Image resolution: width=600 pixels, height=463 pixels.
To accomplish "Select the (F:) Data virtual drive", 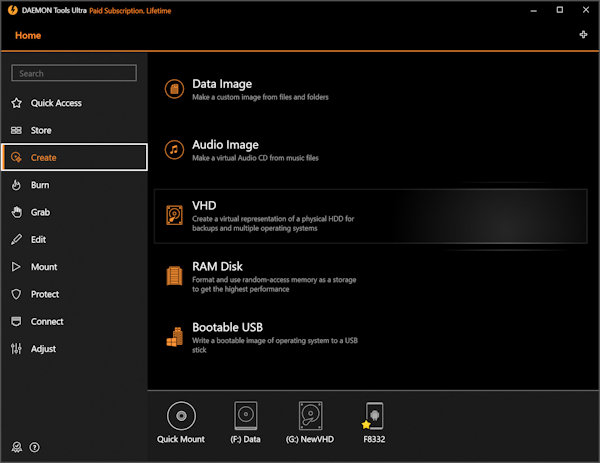I will point(246,416).
